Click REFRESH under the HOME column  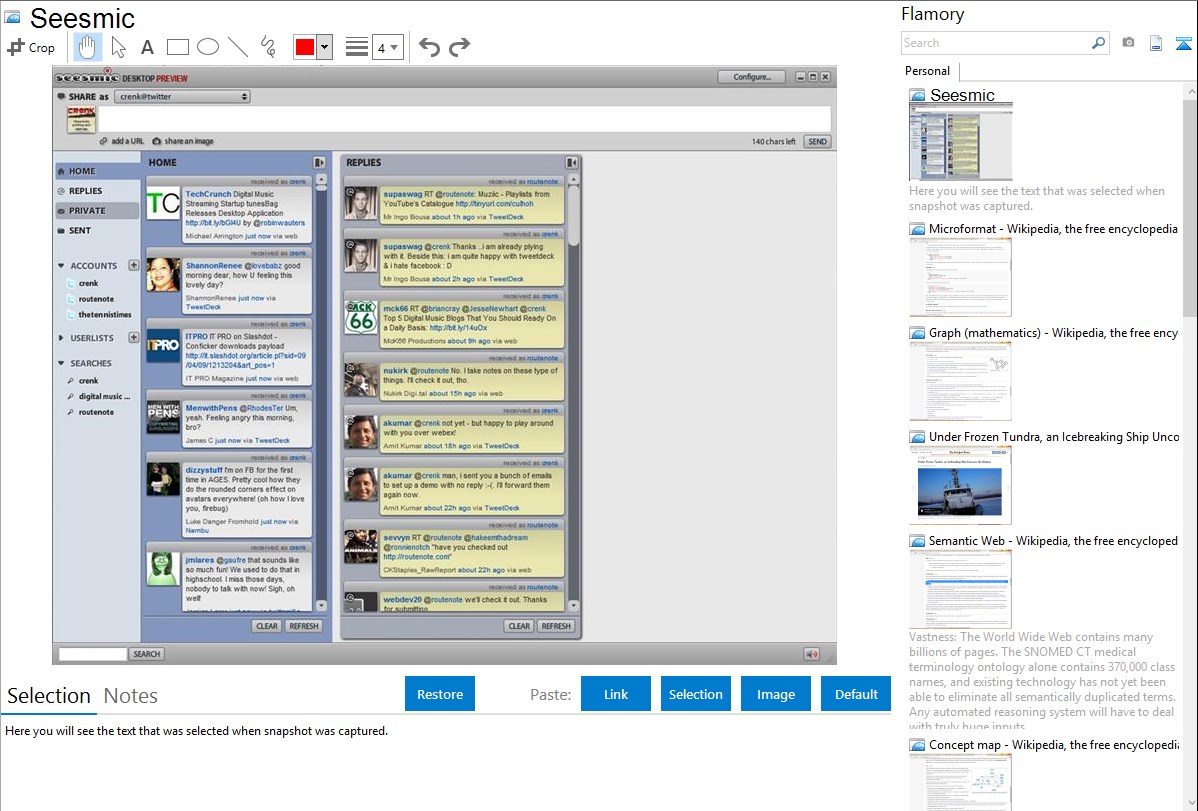pos(304,626)
